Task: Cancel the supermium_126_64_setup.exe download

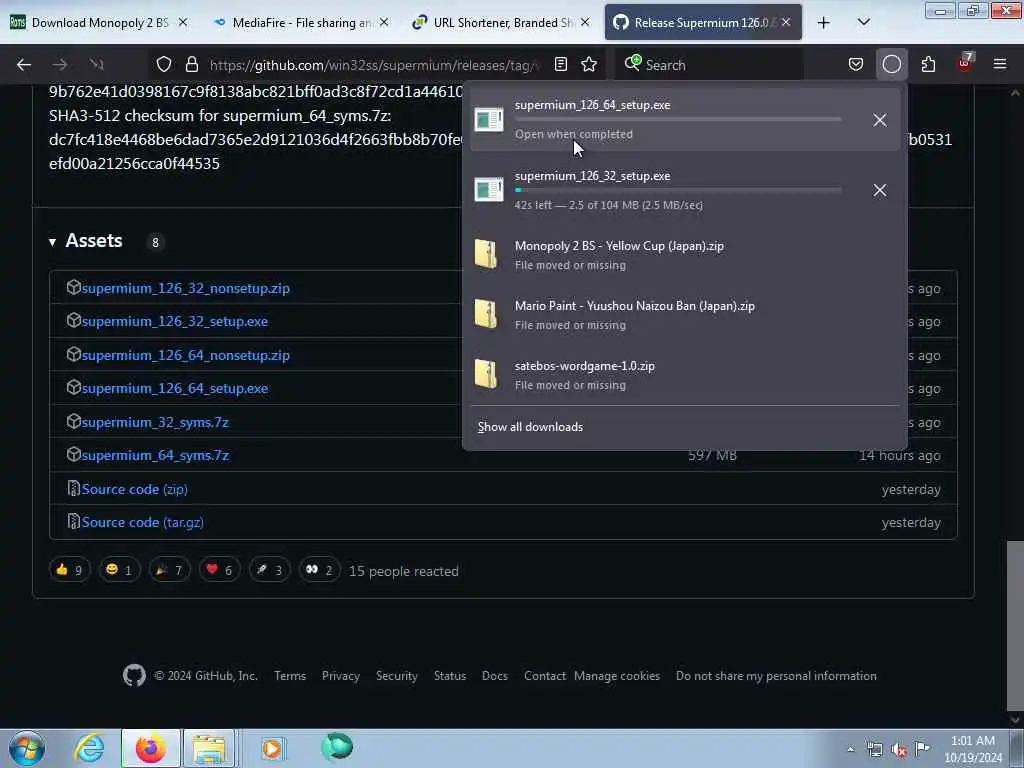Action: pos(880,120)
